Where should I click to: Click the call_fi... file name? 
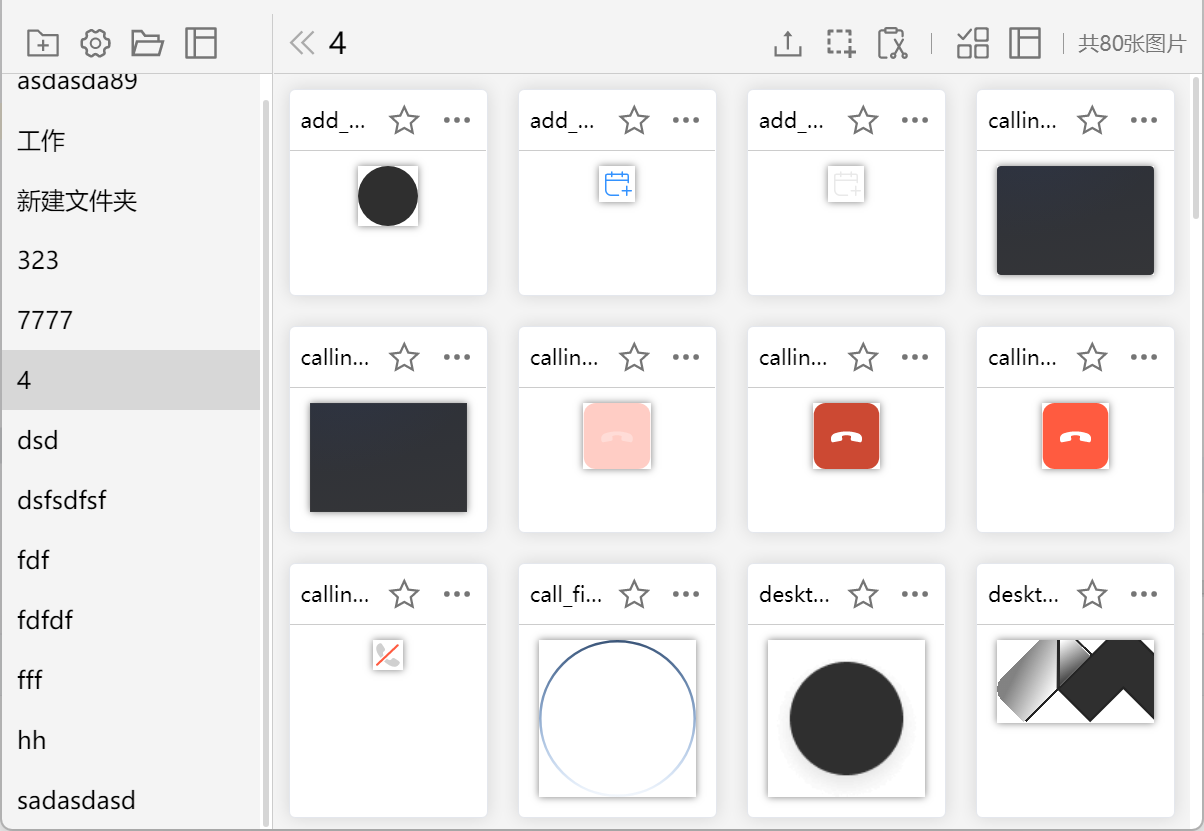[566, 595]
